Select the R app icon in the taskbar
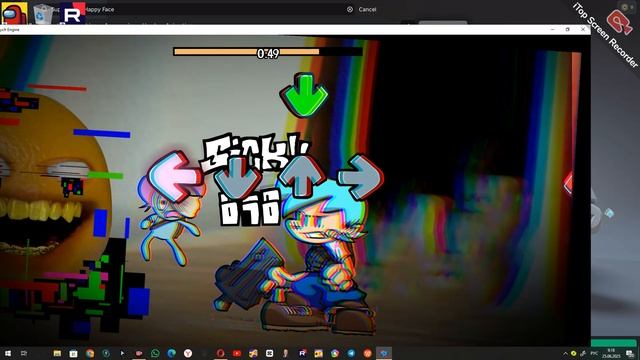 (x=302, y=353)
